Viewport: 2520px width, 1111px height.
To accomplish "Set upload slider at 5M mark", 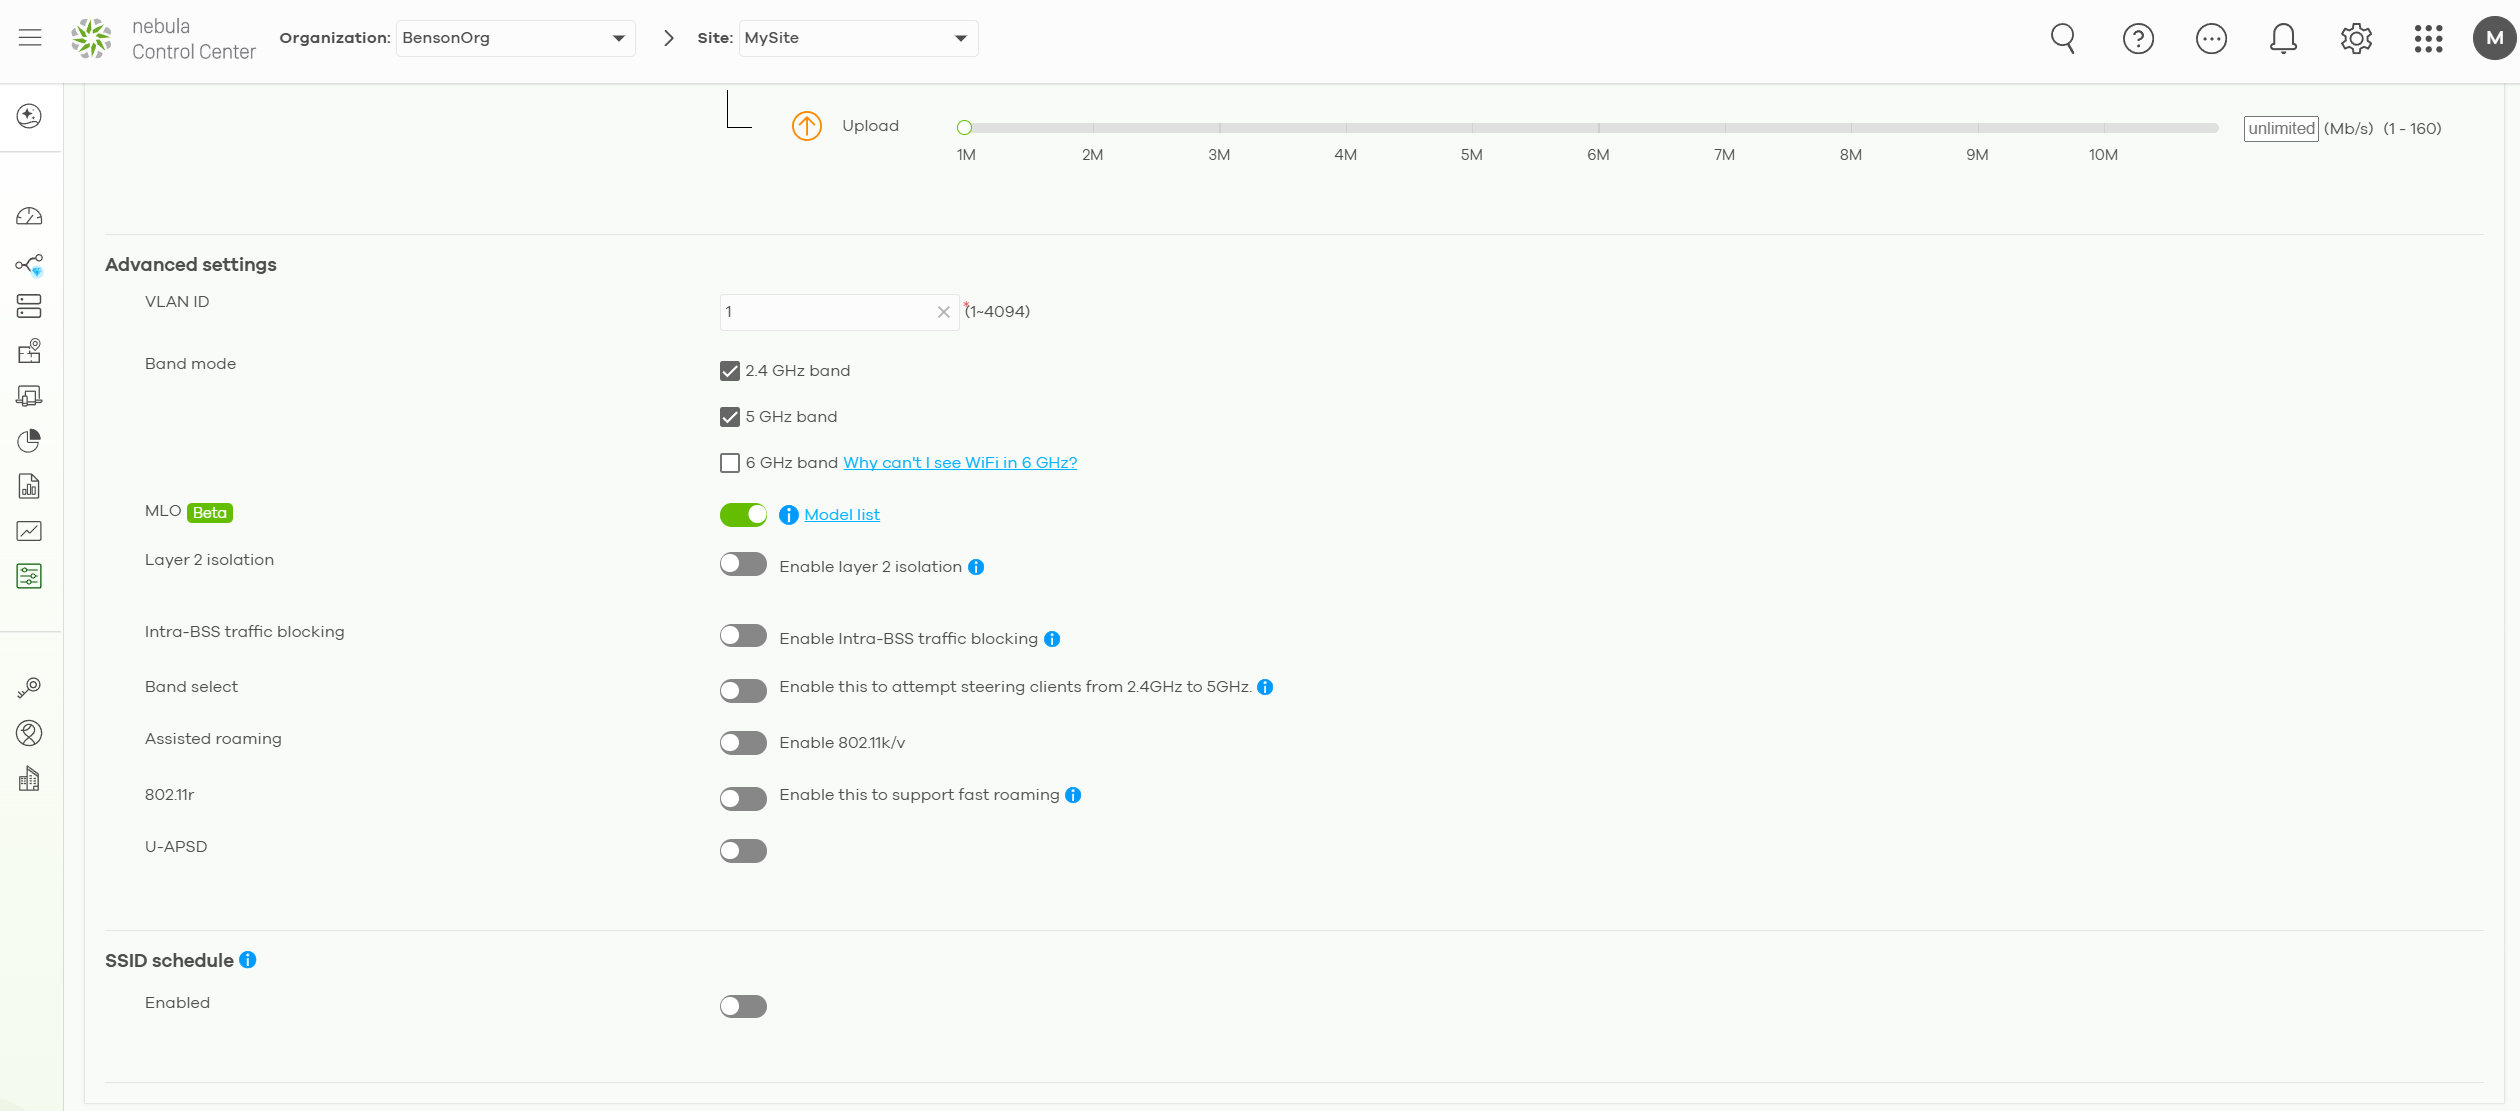I will (x=1472, y=128).
